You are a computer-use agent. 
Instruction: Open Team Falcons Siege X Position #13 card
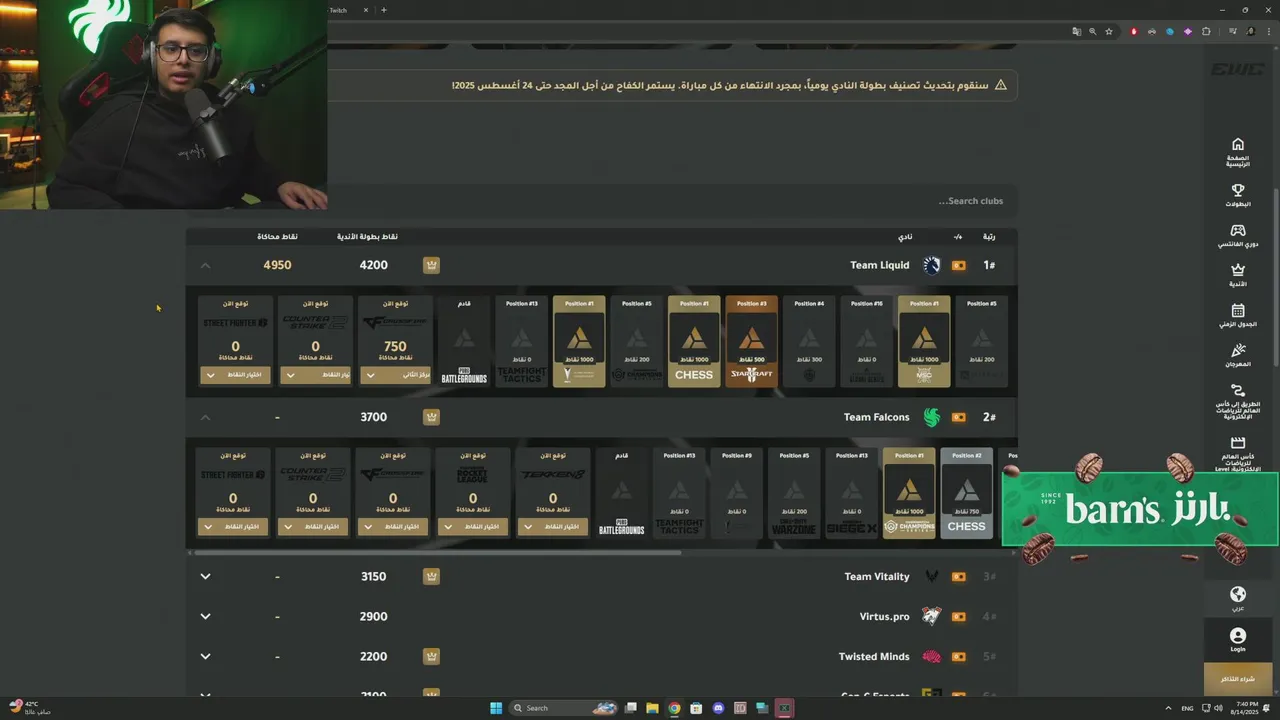pyautogui.click(x=851, y=493)
